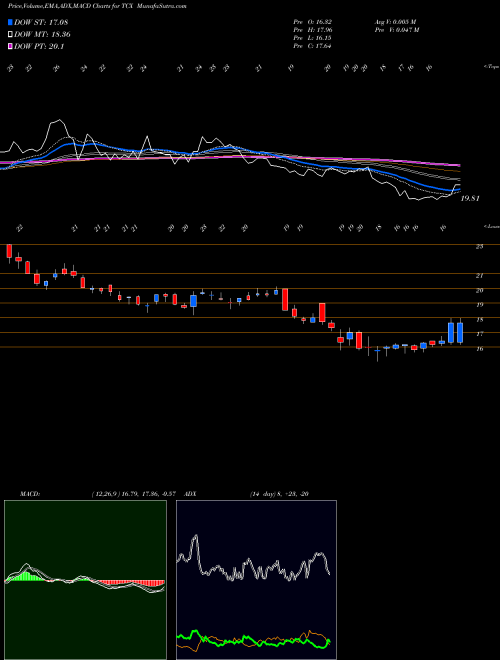
Task: Click the last blue candlestick on the right
Action: click(460, 333)
